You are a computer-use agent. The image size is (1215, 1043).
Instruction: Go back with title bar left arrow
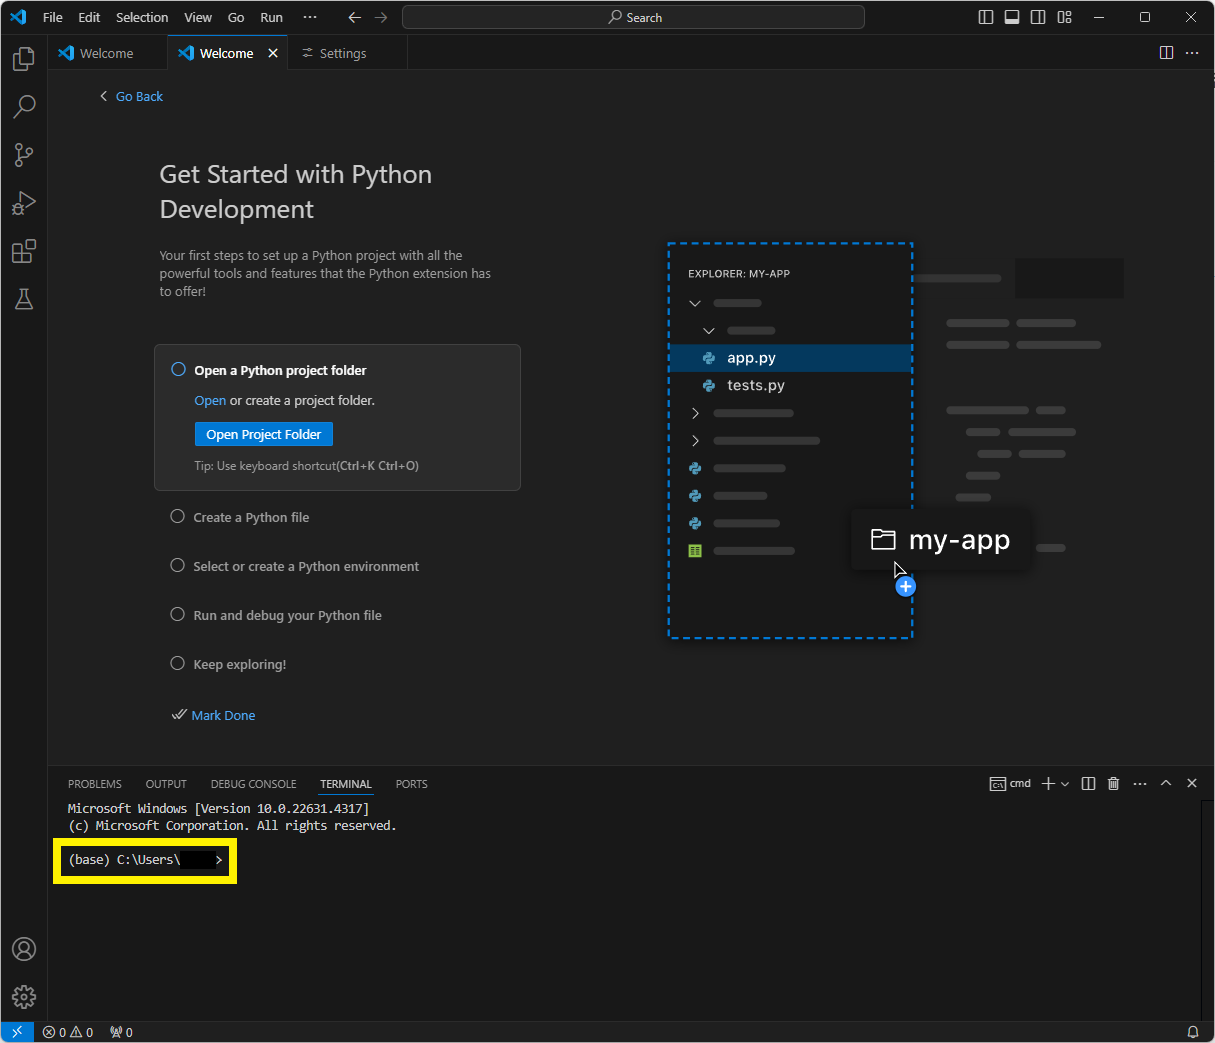click(x=354, y=17)
